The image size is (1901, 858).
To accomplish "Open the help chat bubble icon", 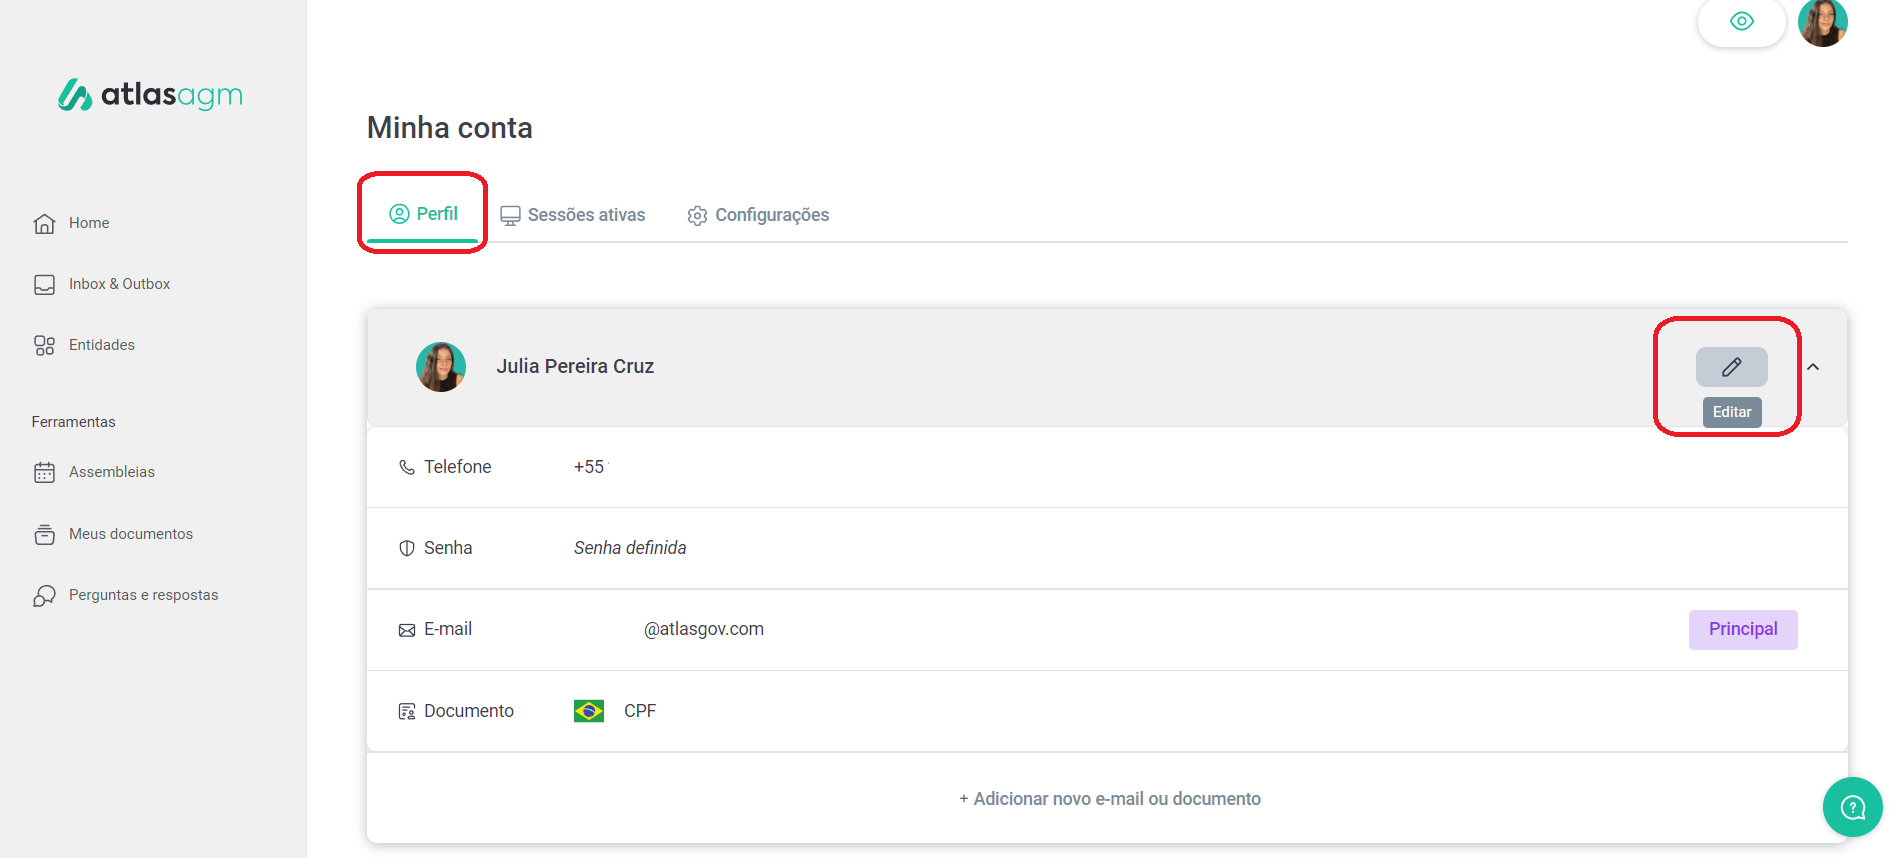I will (x=1852, y=806).
